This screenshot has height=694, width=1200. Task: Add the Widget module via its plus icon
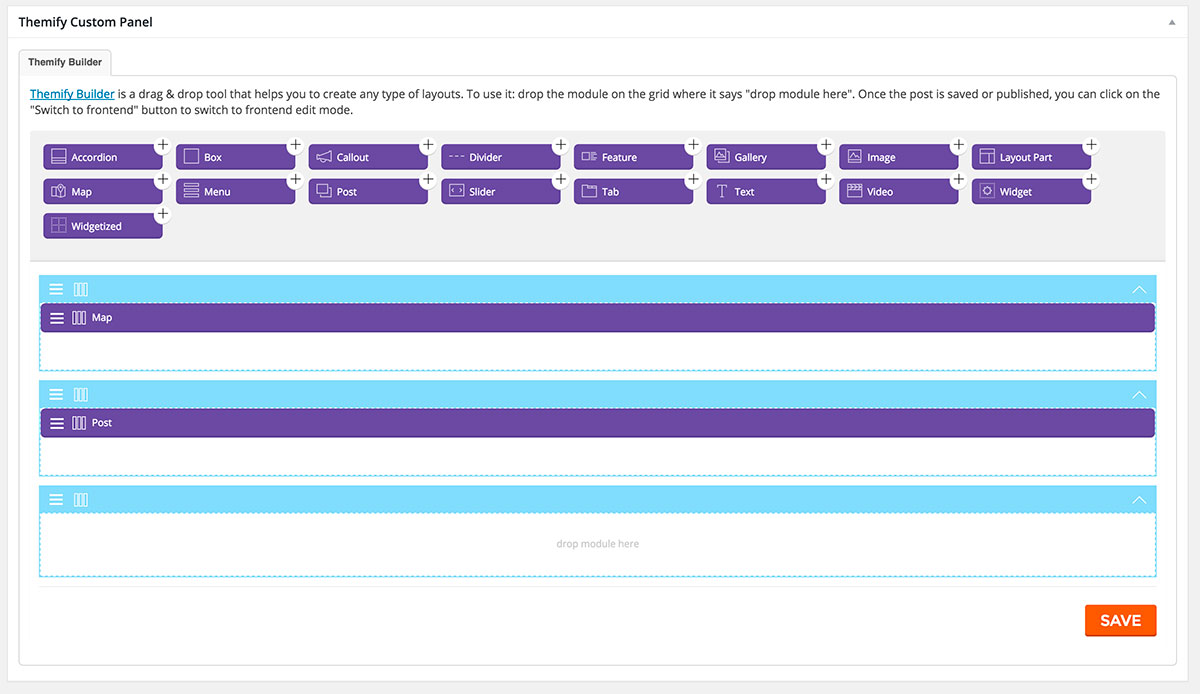tap(1091, 179)
